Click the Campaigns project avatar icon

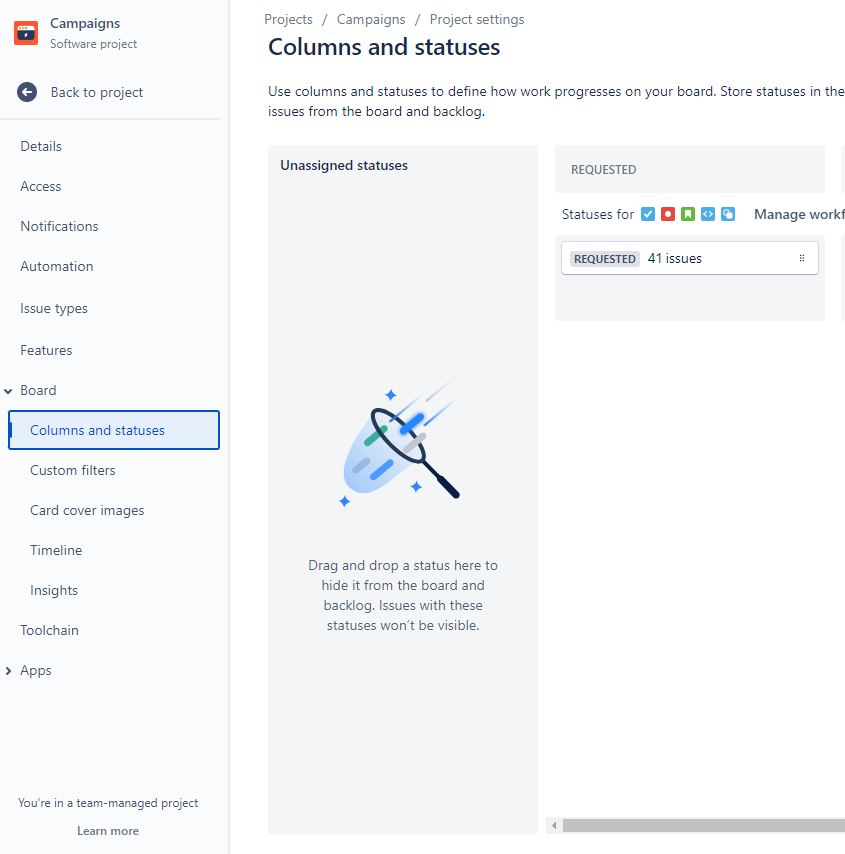tap(25, 33)
